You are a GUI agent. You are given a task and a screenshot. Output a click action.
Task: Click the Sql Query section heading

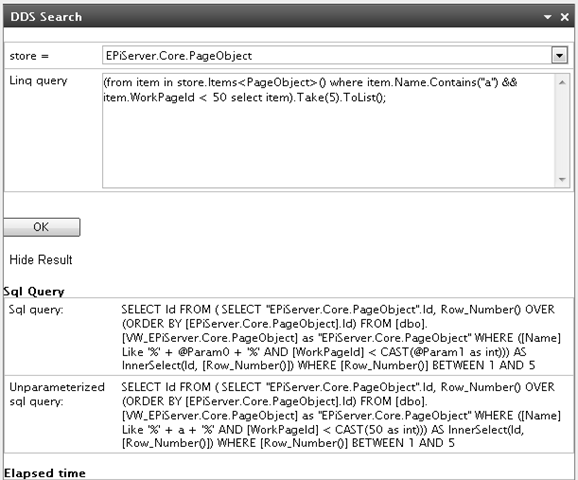(x=34, y=291)
